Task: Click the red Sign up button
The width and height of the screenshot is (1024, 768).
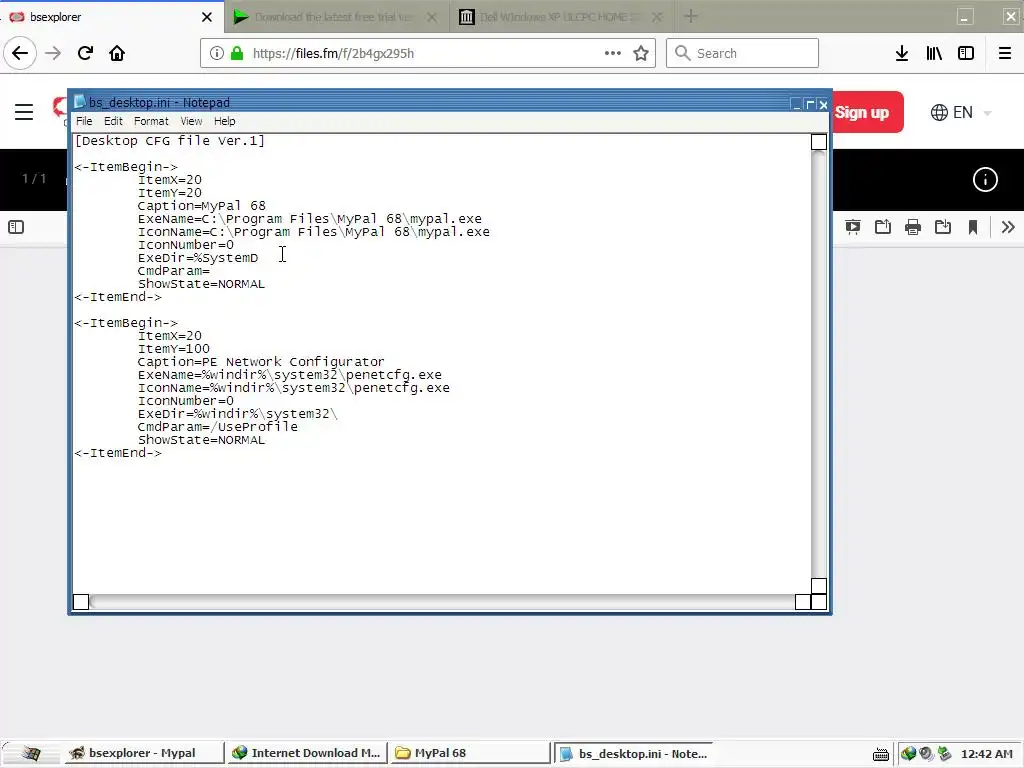Action: pos(868,112)
